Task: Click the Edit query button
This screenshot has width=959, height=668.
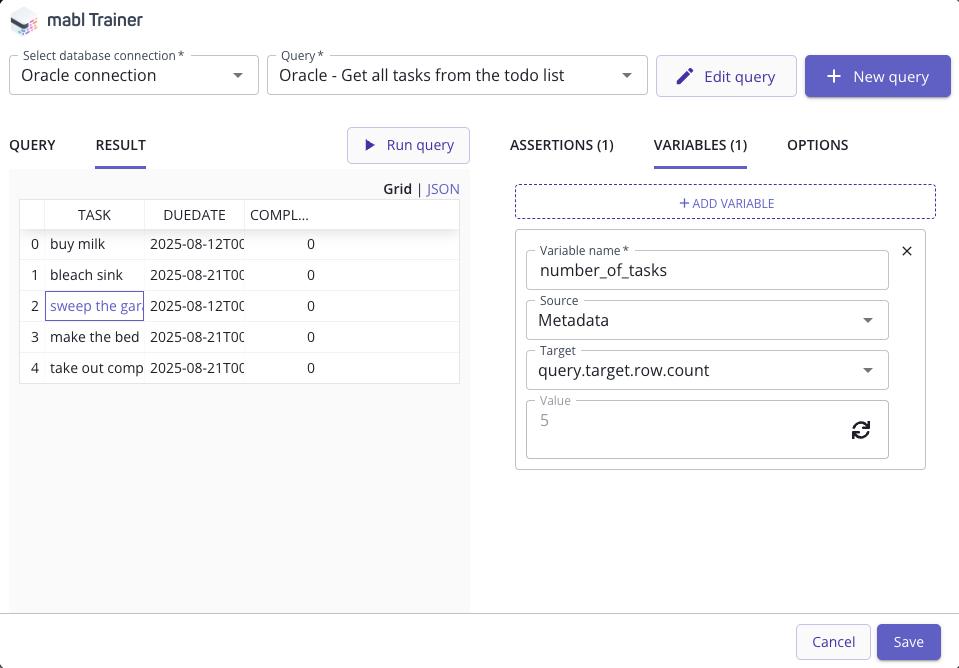Action: pyautogui.click(x=726, y=77)
